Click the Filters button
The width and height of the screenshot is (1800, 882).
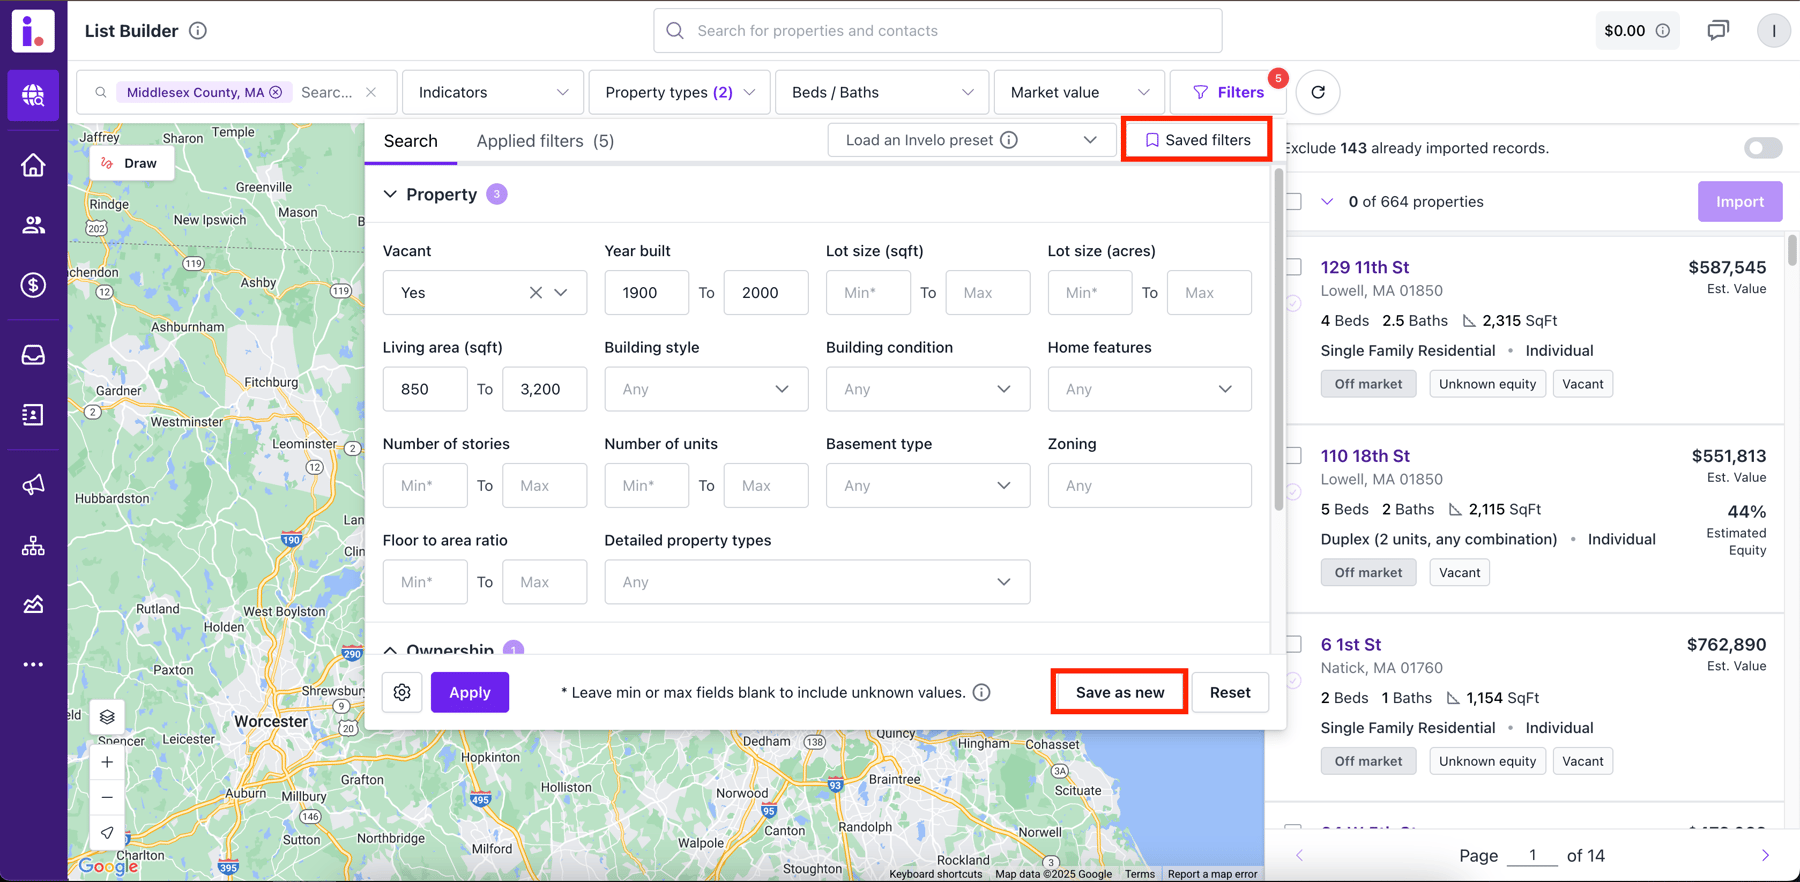1228,92
